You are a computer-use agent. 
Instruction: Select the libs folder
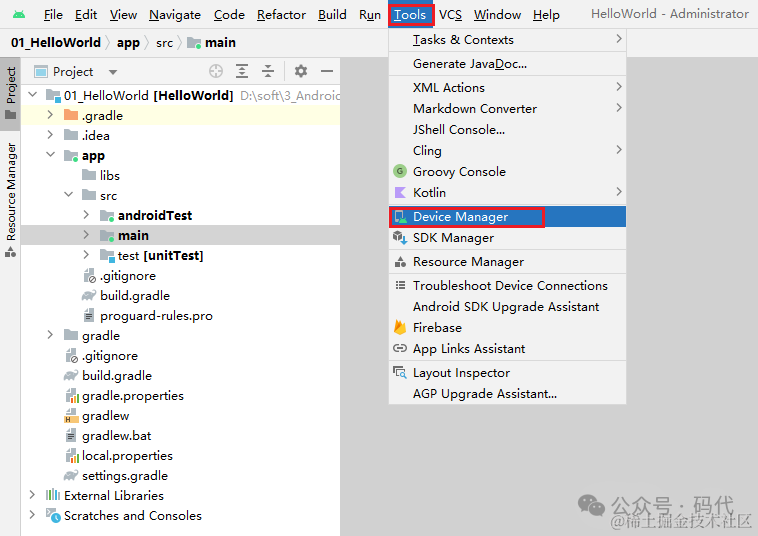[x=101, y=175]
